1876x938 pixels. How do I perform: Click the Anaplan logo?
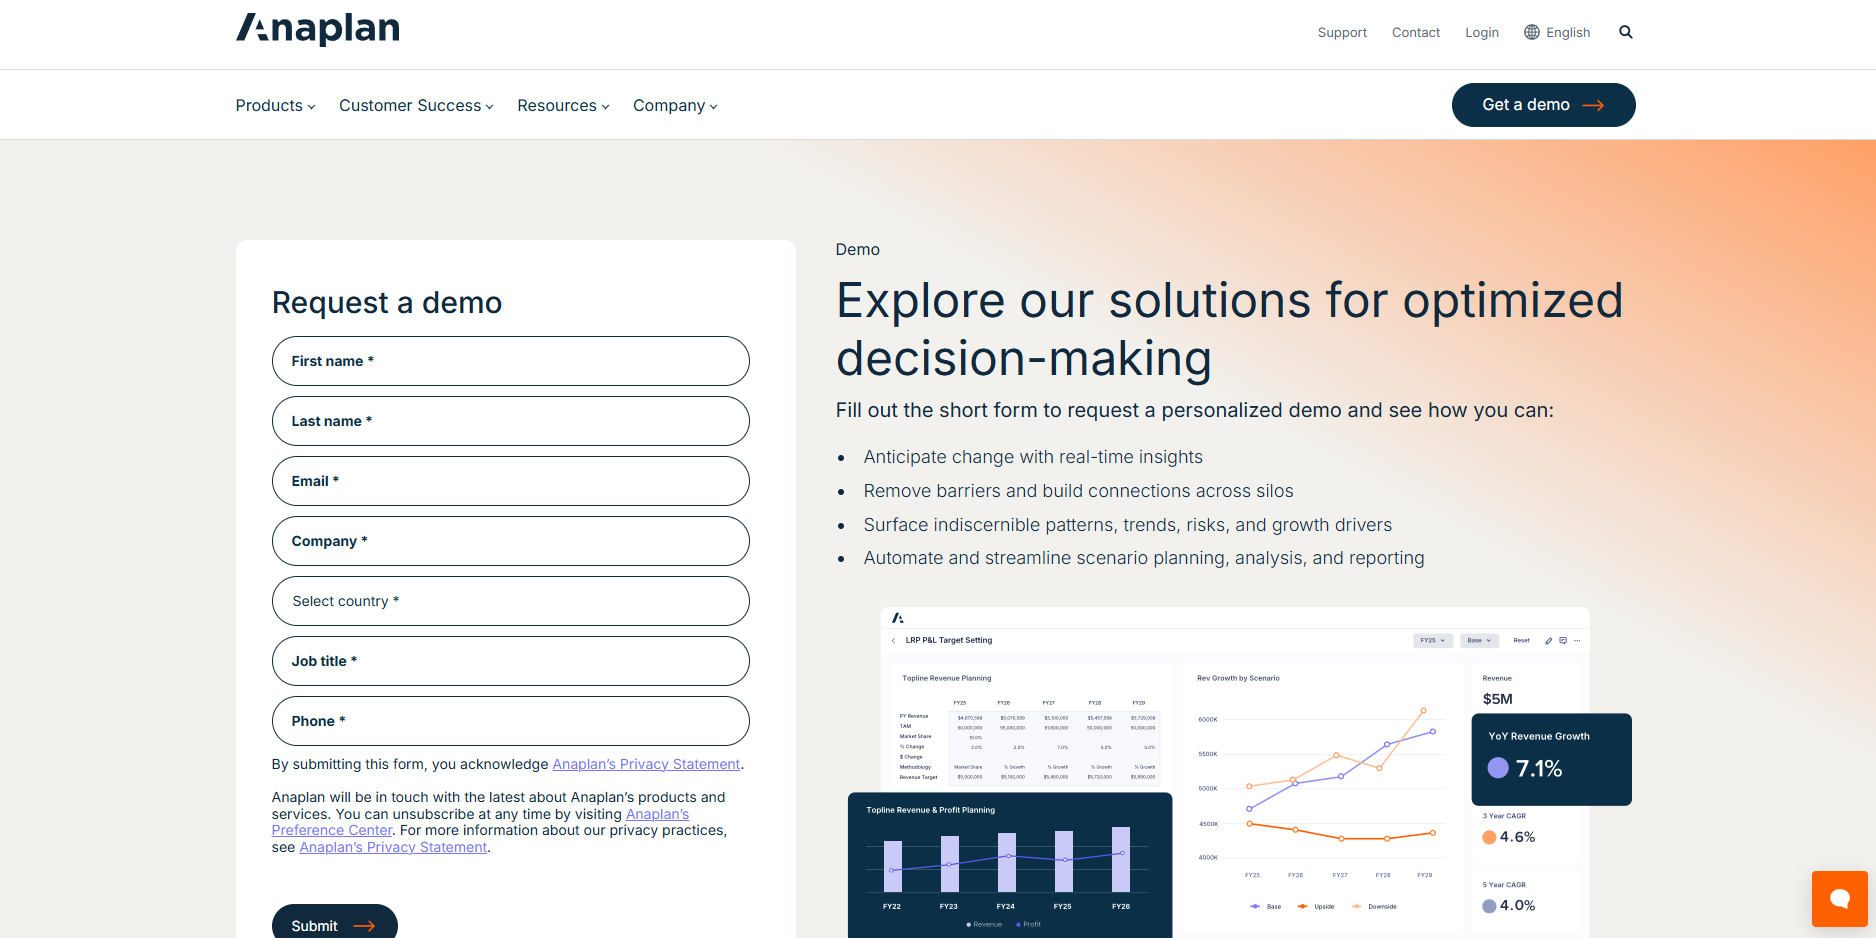[317, 29]
